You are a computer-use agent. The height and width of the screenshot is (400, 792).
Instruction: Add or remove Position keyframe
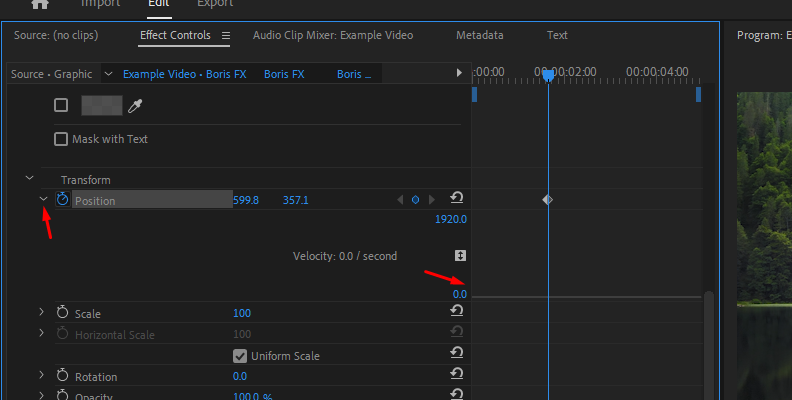coord(415,200)
